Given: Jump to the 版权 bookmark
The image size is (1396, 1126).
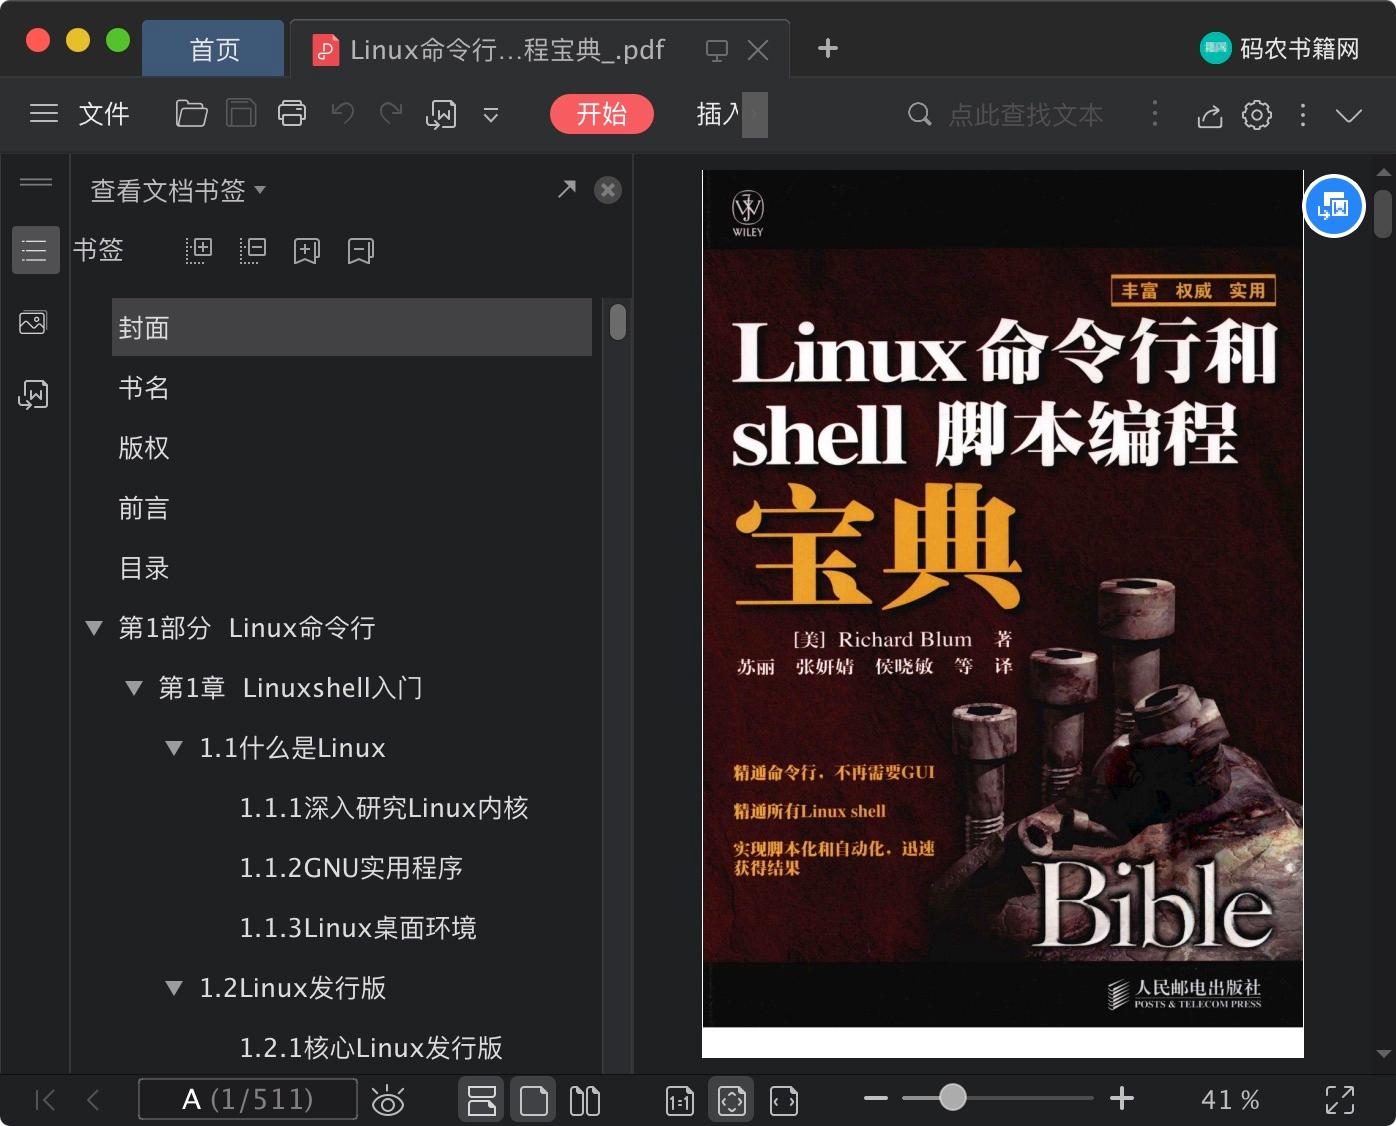Looking at the screenshot, I should (144, 448).
